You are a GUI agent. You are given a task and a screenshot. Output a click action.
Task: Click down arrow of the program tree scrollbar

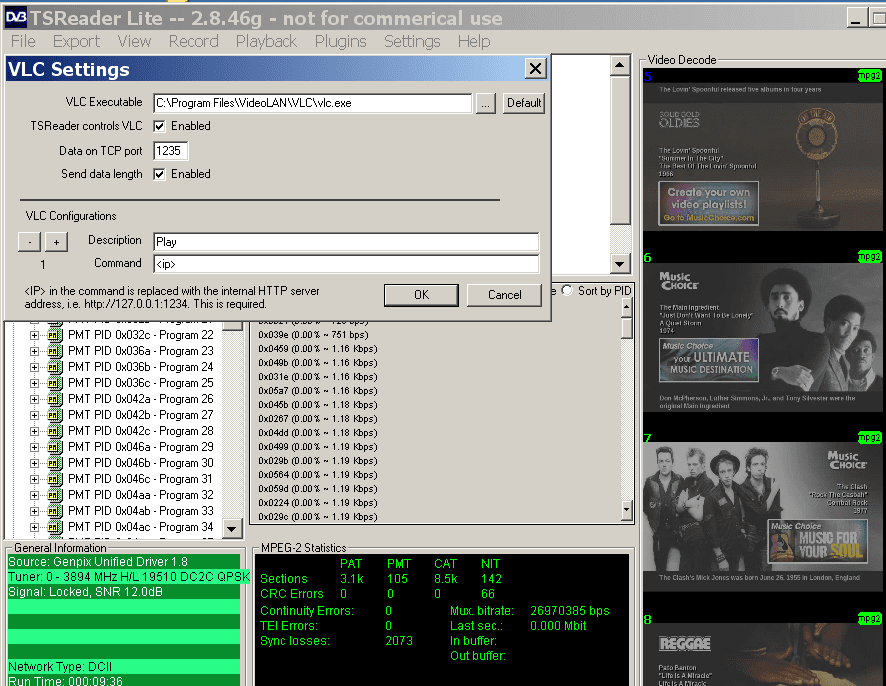232,529
